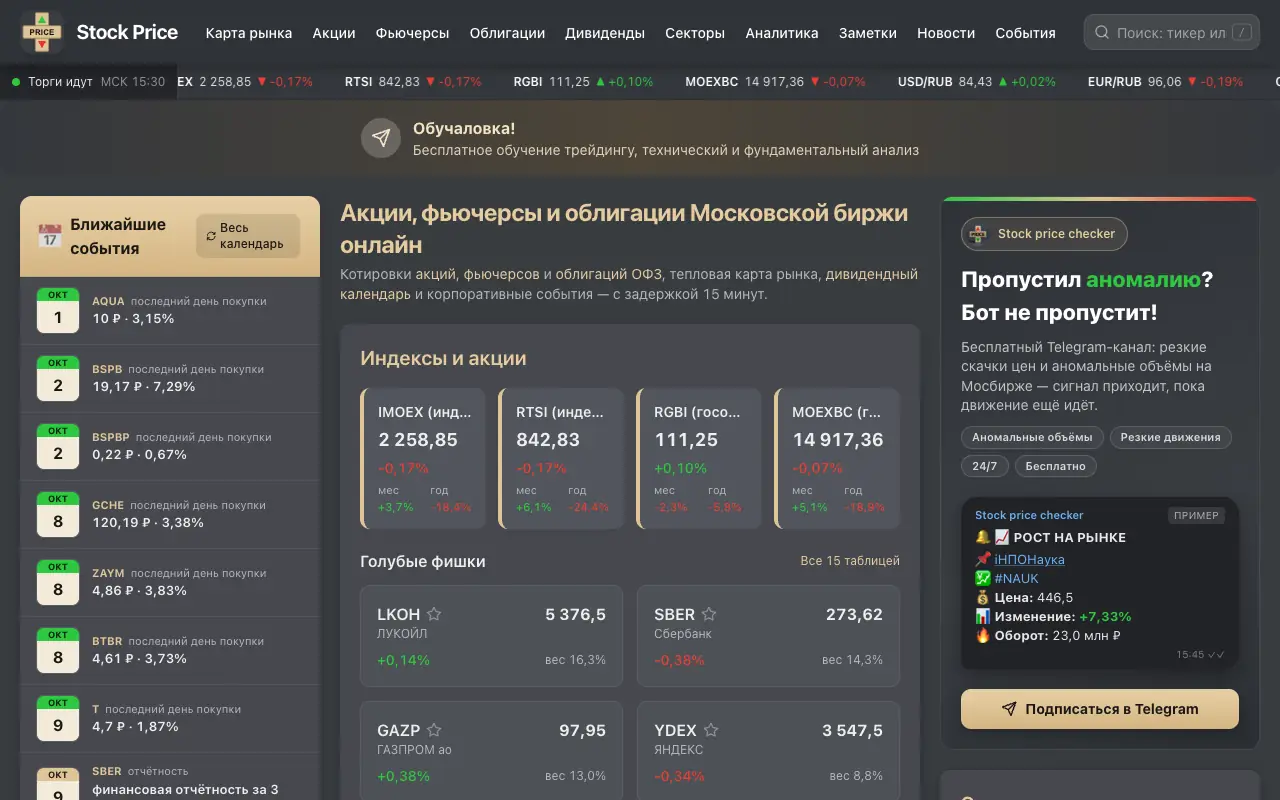The width and height of the screenshot is (1280, 800).
Task: Follow the акций link in description
Action: coord(435,274)
